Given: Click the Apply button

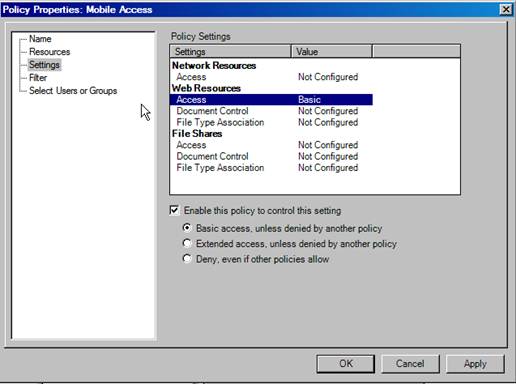Looking at the screenshot, I should coord(475,364).
